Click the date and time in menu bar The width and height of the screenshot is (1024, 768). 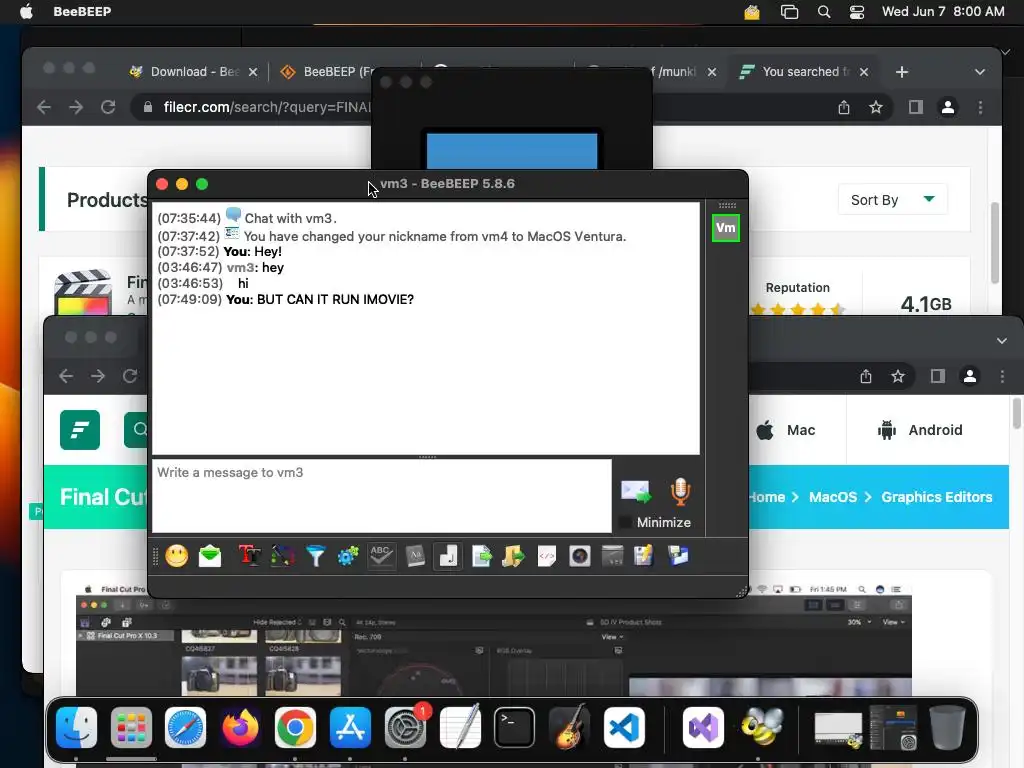tap(943, 12)
